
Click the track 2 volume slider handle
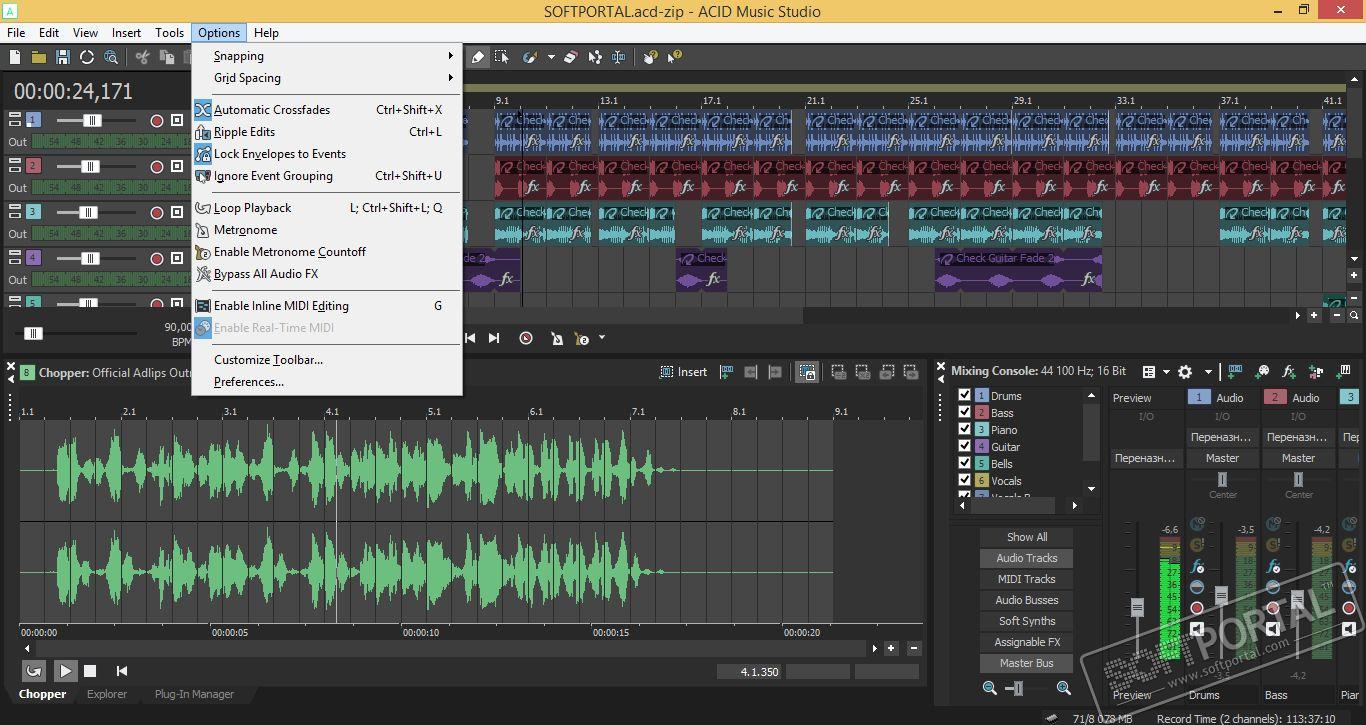pos(90,166)
